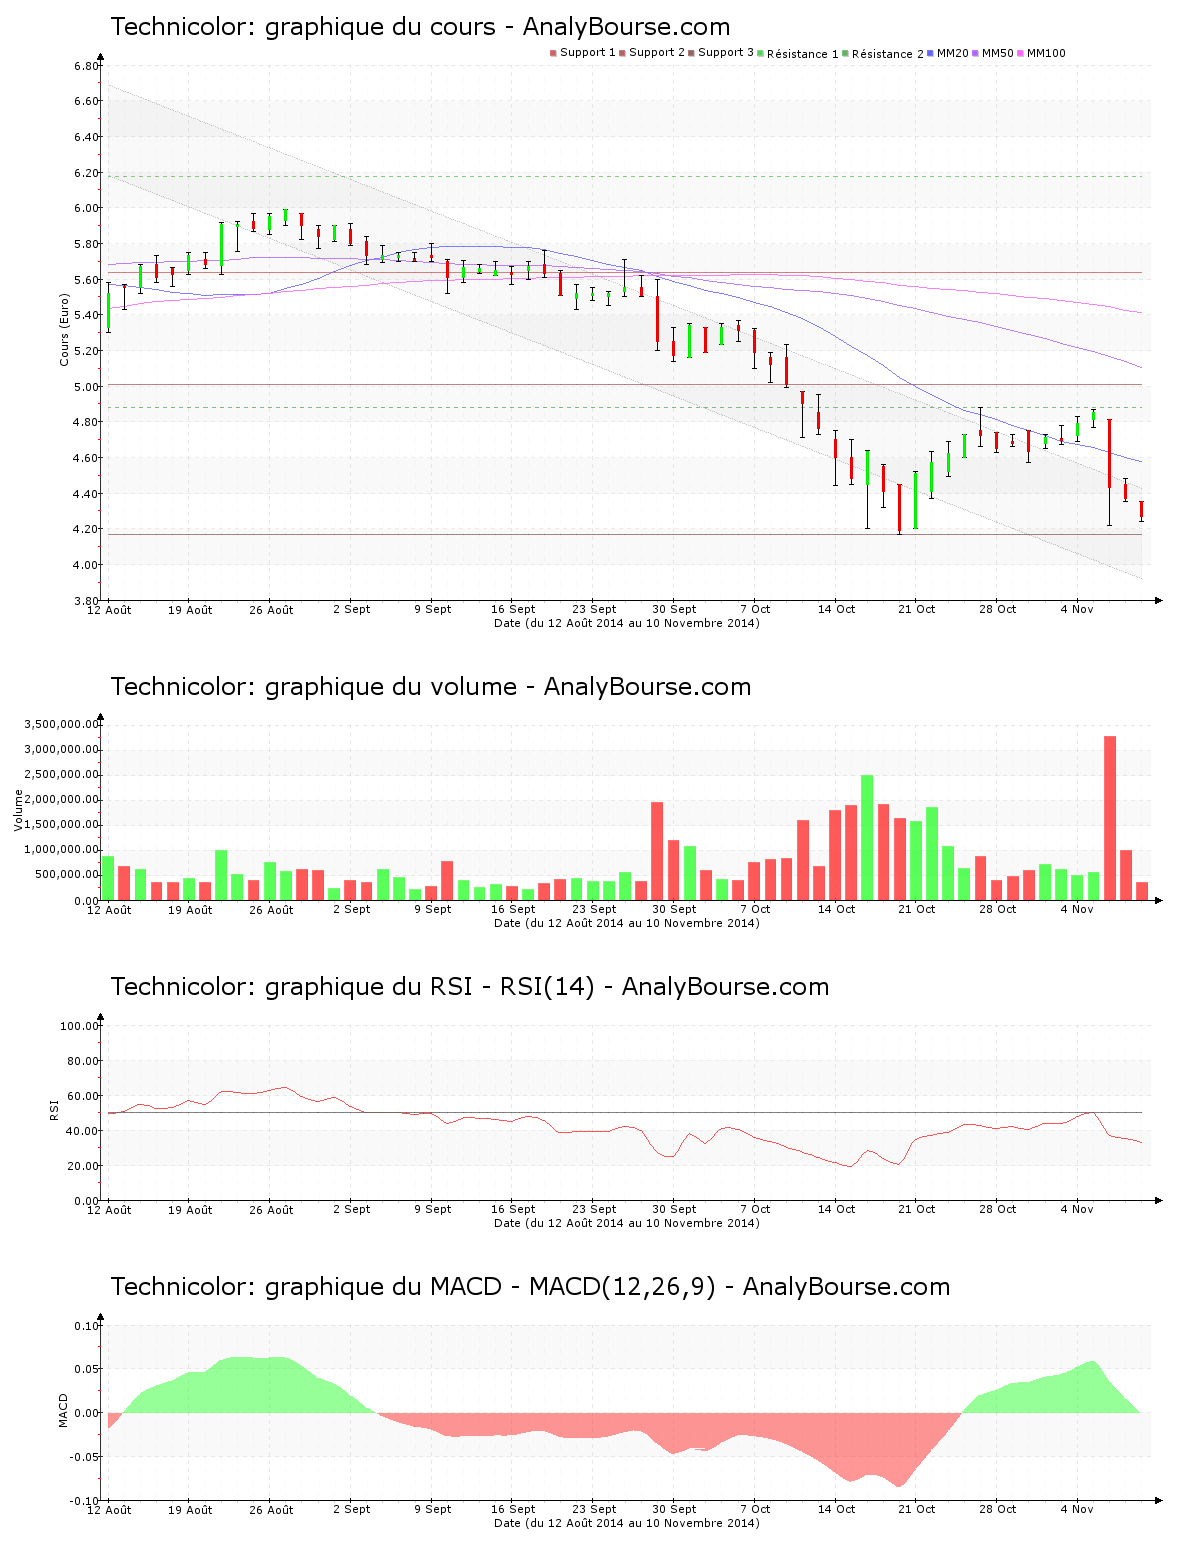Screen dimensions: 1200x1550
Task: Click the 80.00 RSI axis value
Action: coord(83,1061)
